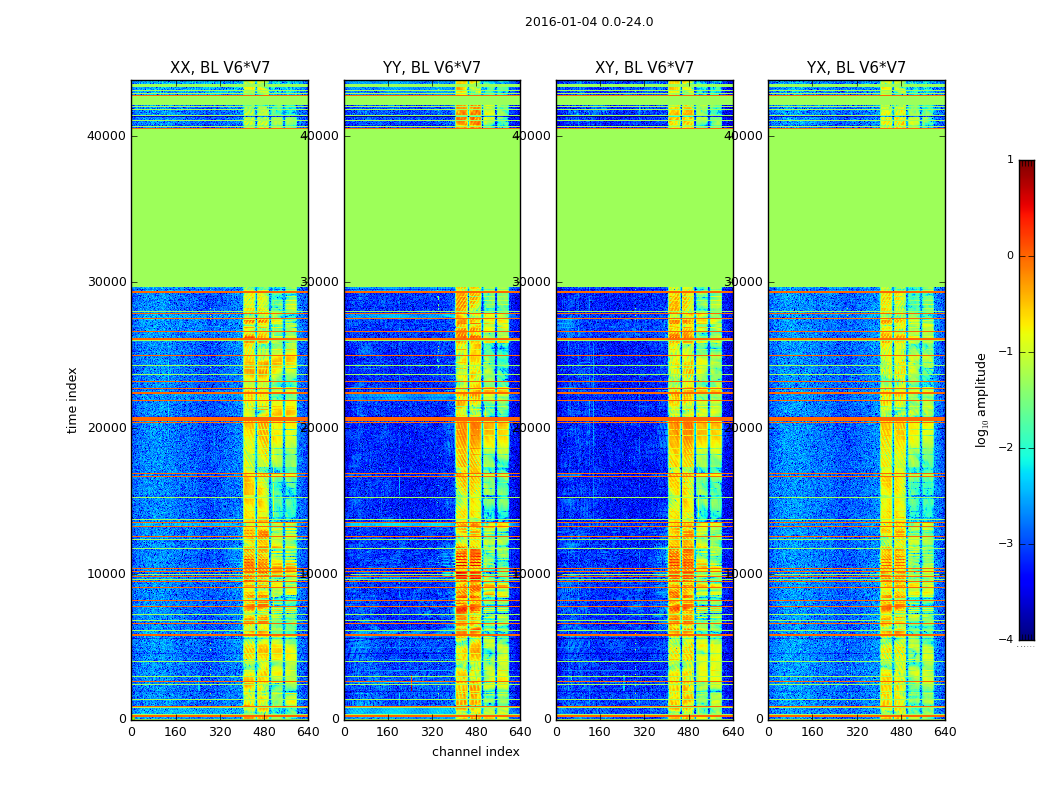1050x800 pixels.
Task: Click the figure title 2016-01-04 0.0-24.0
Action: (589, 22)
